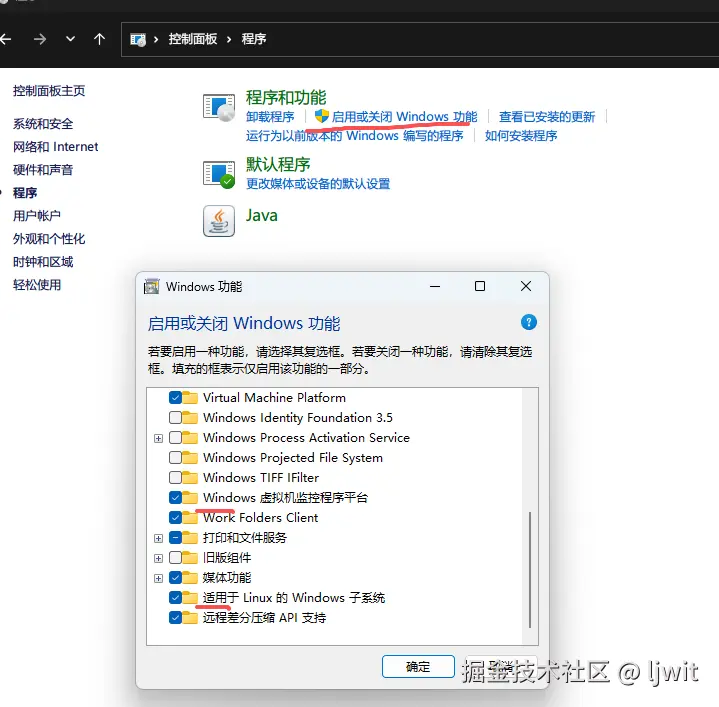Click the features list vertical scrollbar thumb
This screenshot has width=719, height=707.
point(530,570)
